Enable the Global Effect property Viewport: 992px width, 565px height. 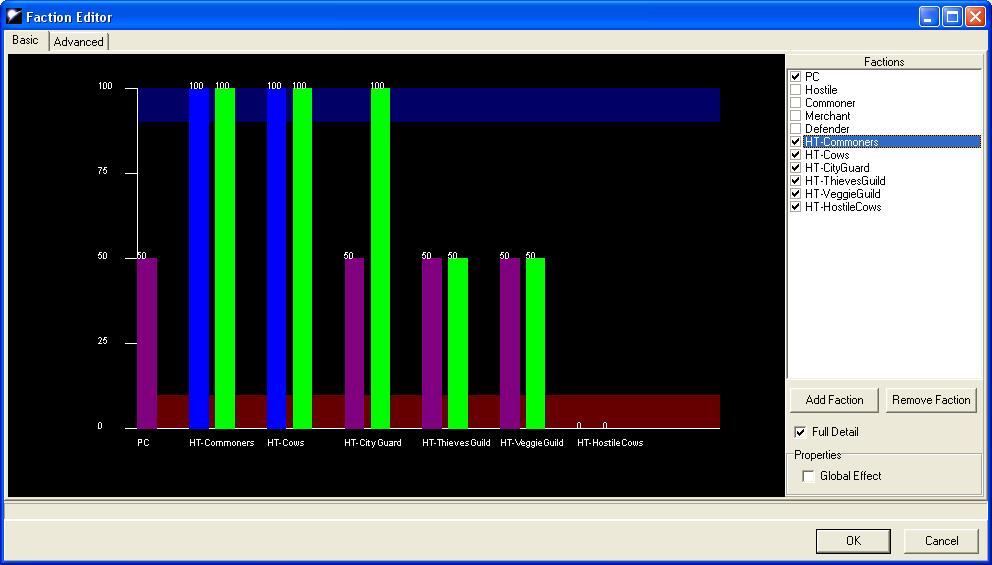click(x=808, y=476)
